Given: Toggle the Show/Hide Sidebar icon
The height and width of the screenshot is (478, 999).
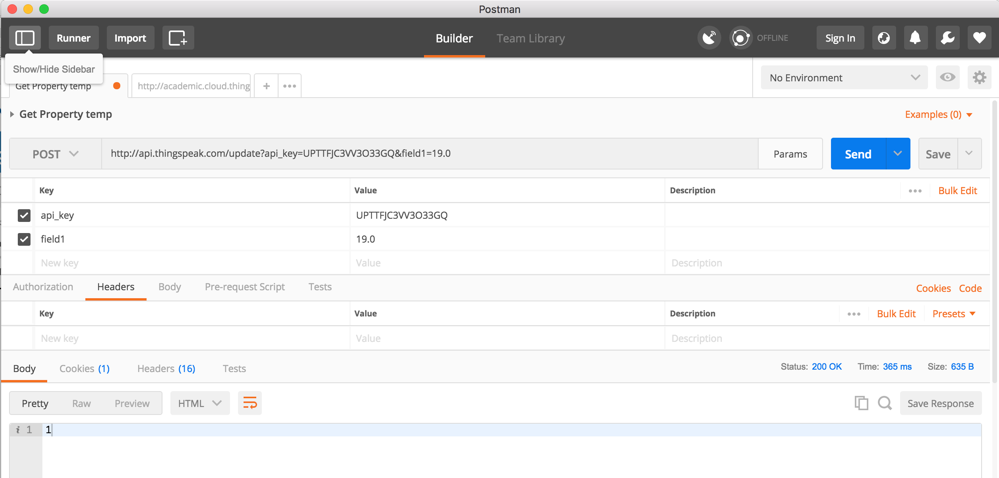Looking at the screenshot, I should pos(25,38).
